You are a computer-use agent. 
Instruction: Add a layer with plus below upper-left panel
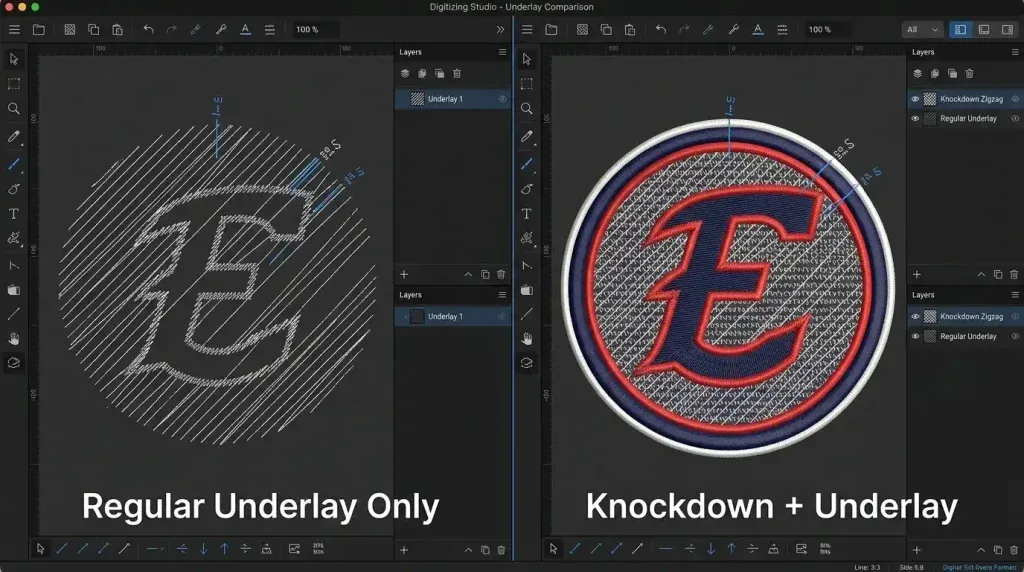pyautogui.click(x=404, y=275)
